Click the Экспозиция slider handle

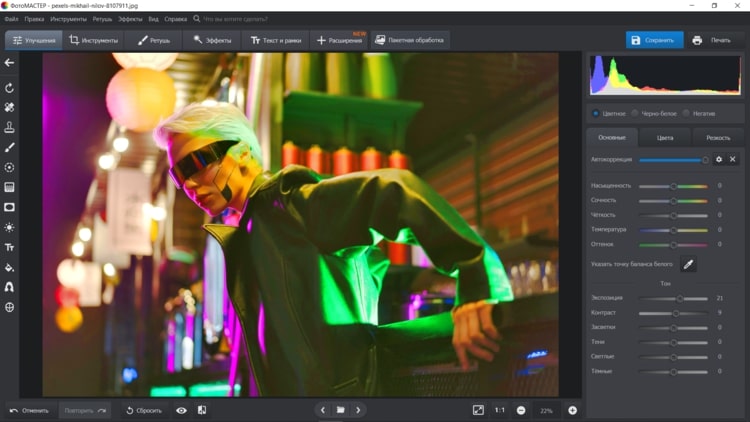(x=680, y=298)
